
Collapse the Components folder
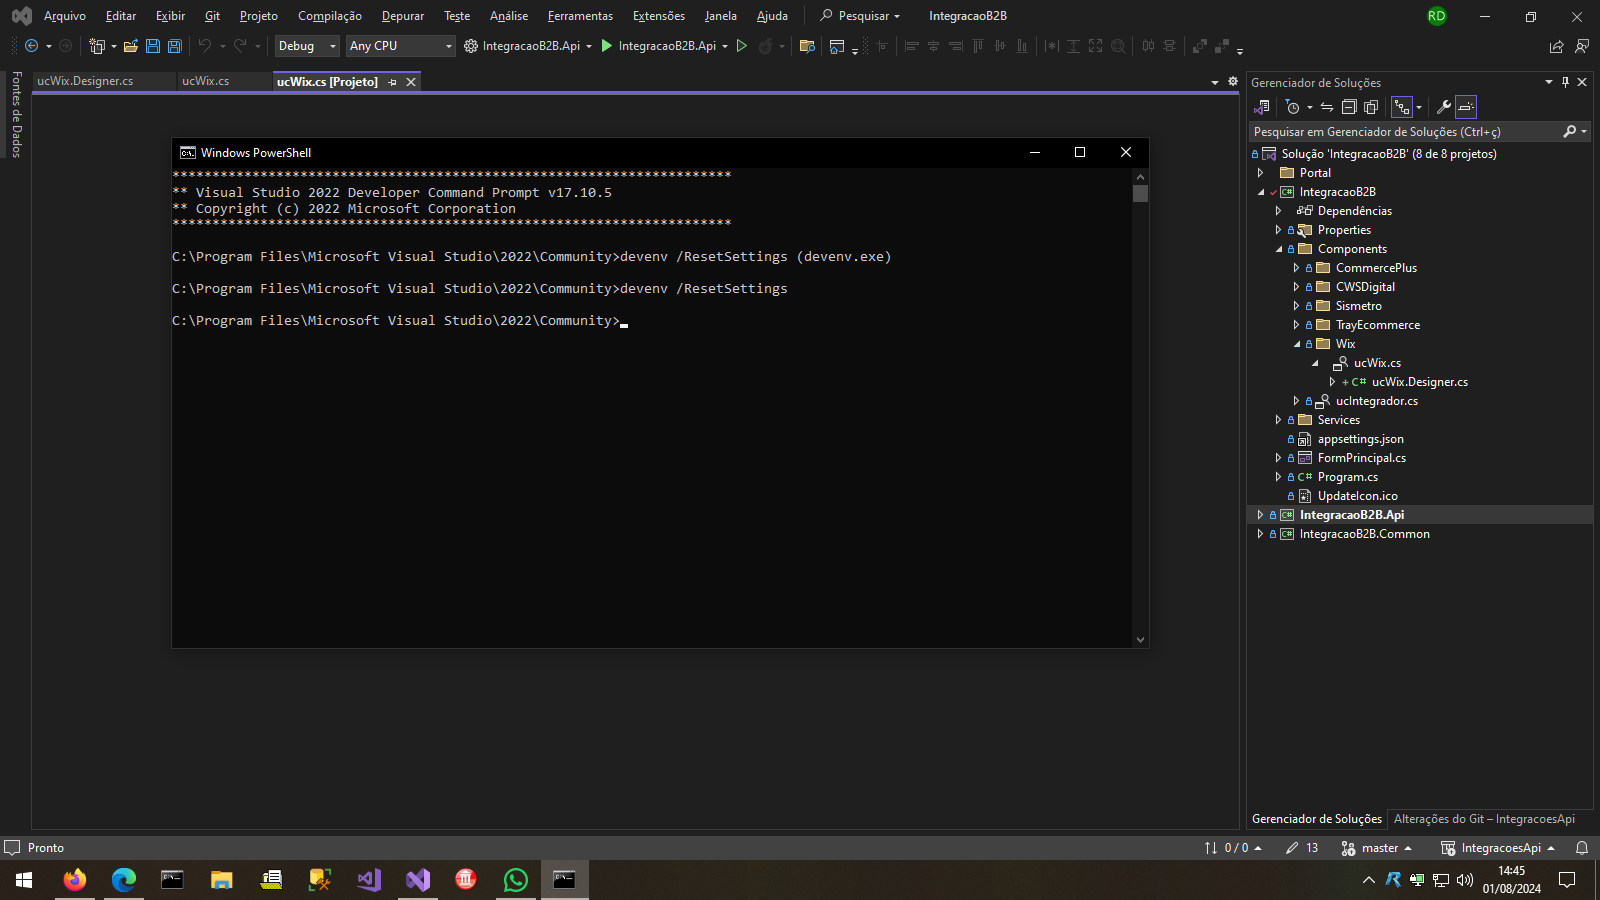point(1279,249)
